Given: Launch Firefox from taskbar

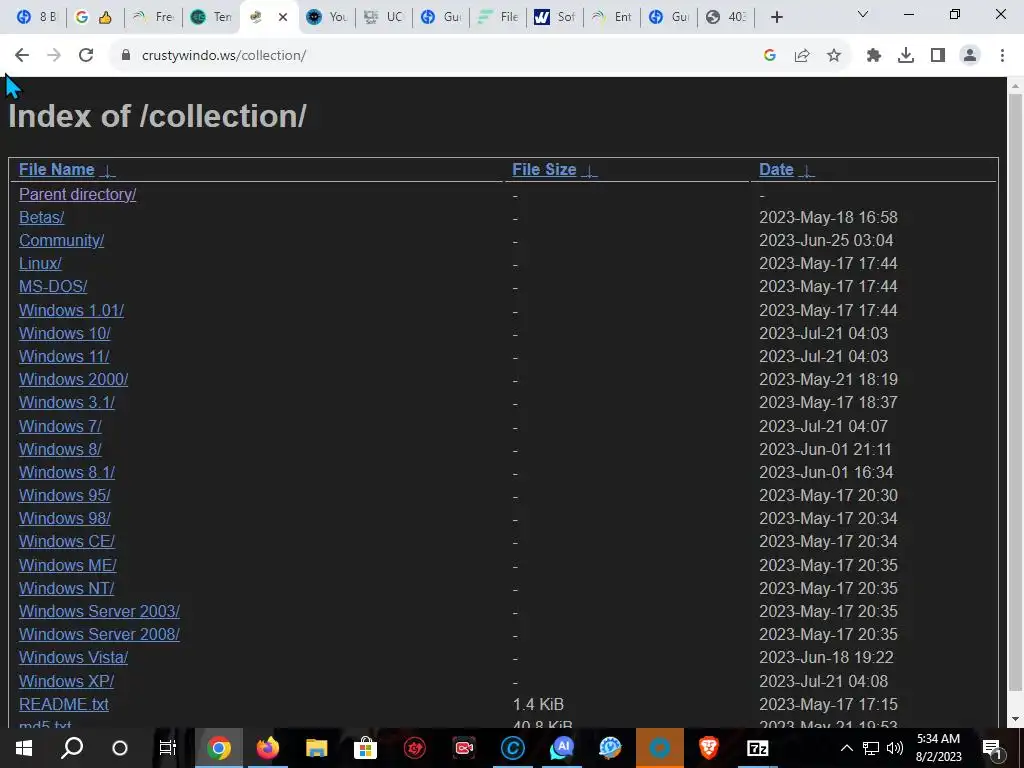Looking at the screenshot, I should (x=267, y=748).
